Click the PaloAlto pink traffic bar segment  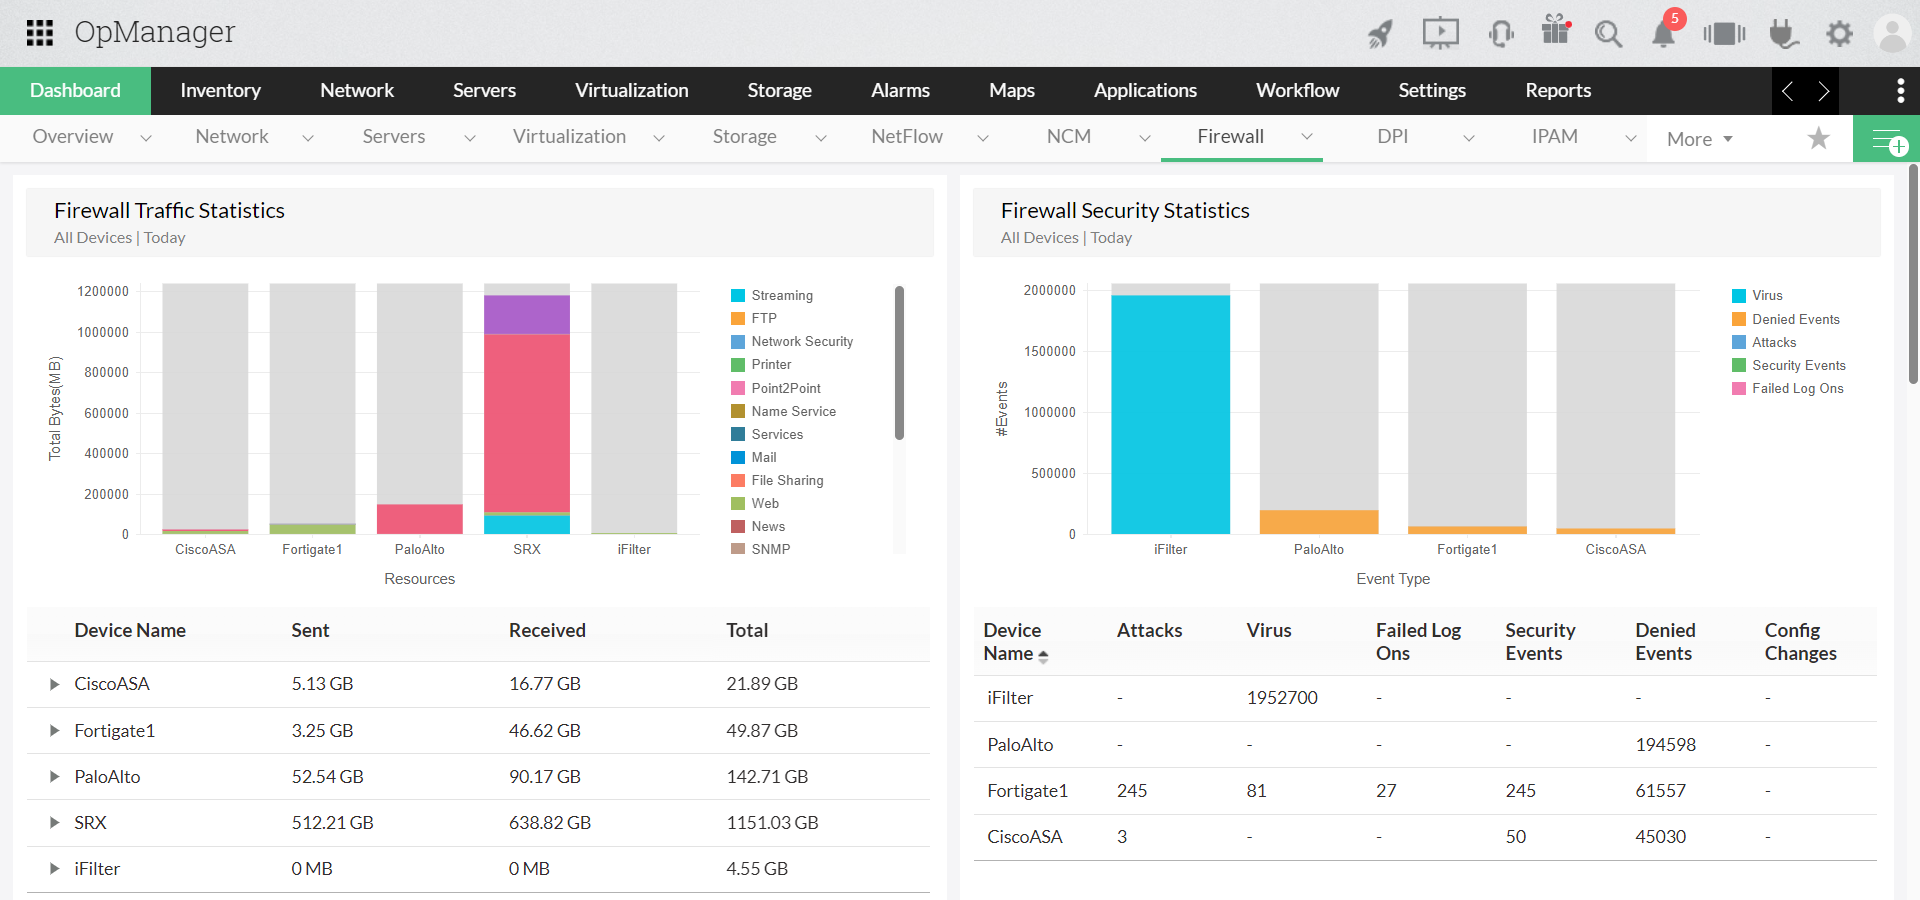[x=420, y=519]
